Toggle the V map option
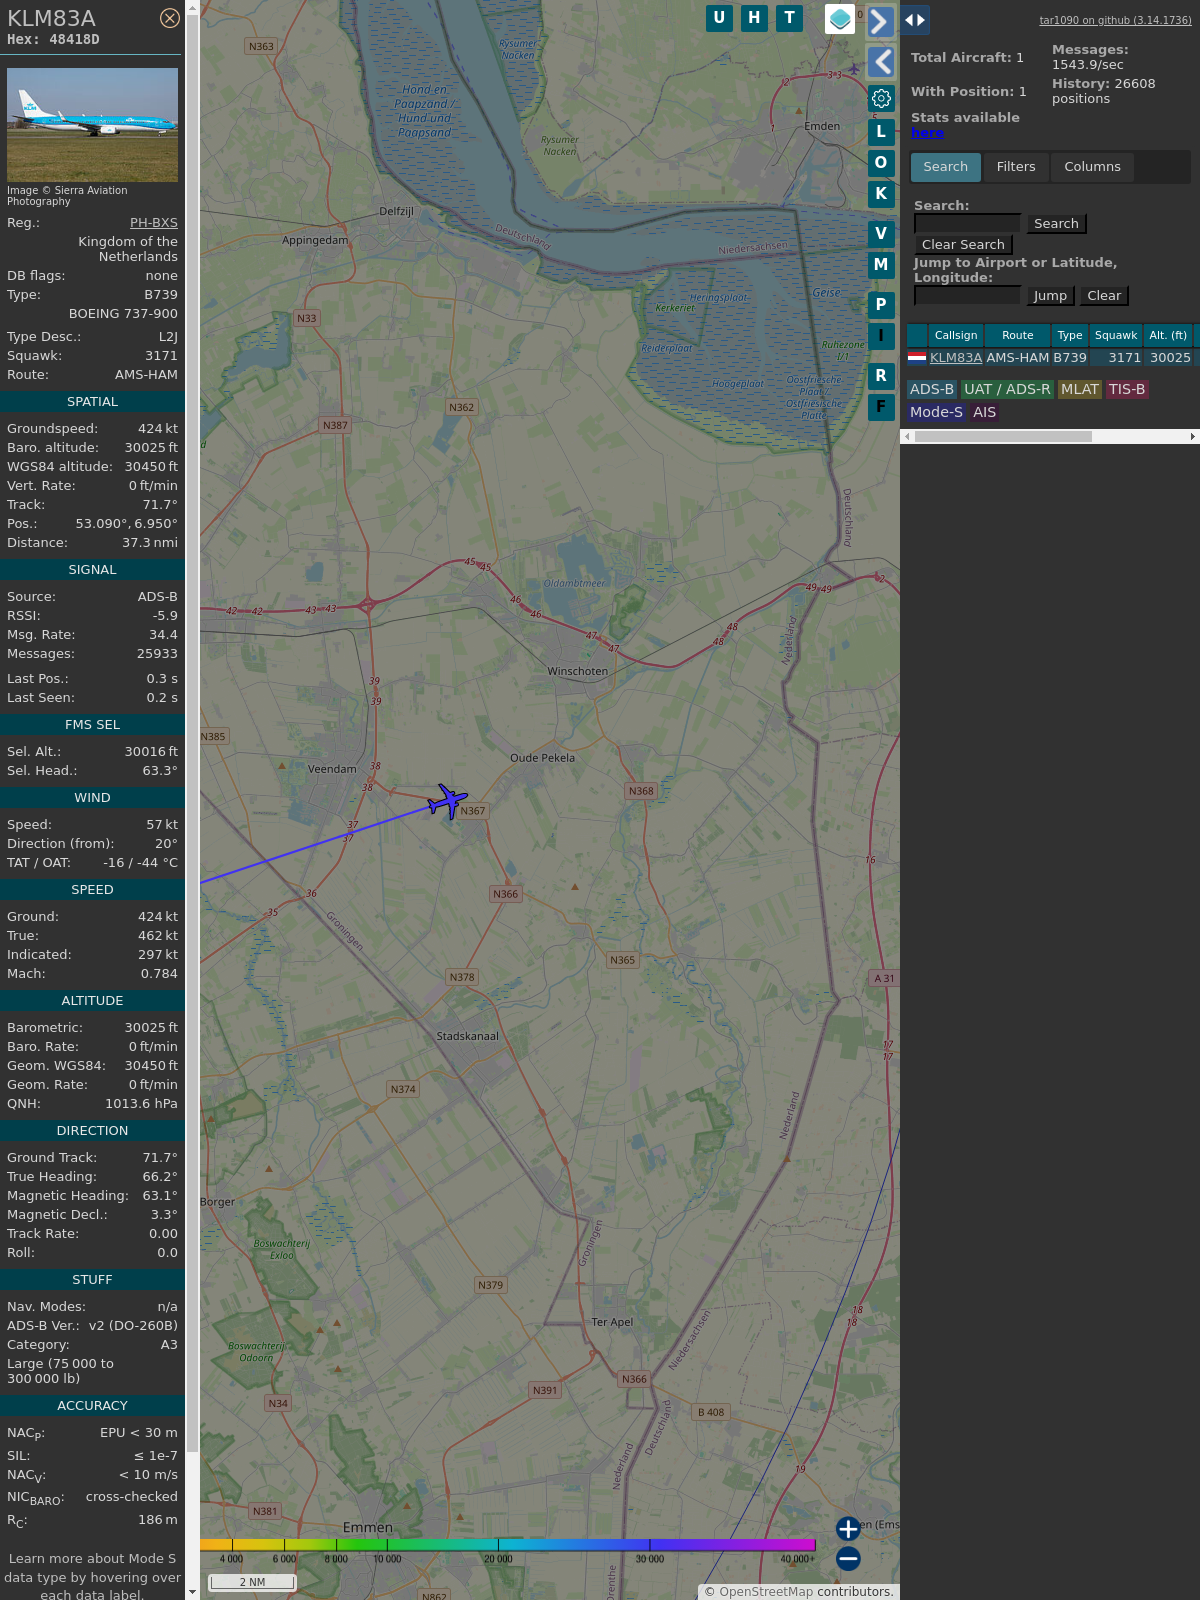The width and height of the screenshot is (1200, 1600). point(881,233)
